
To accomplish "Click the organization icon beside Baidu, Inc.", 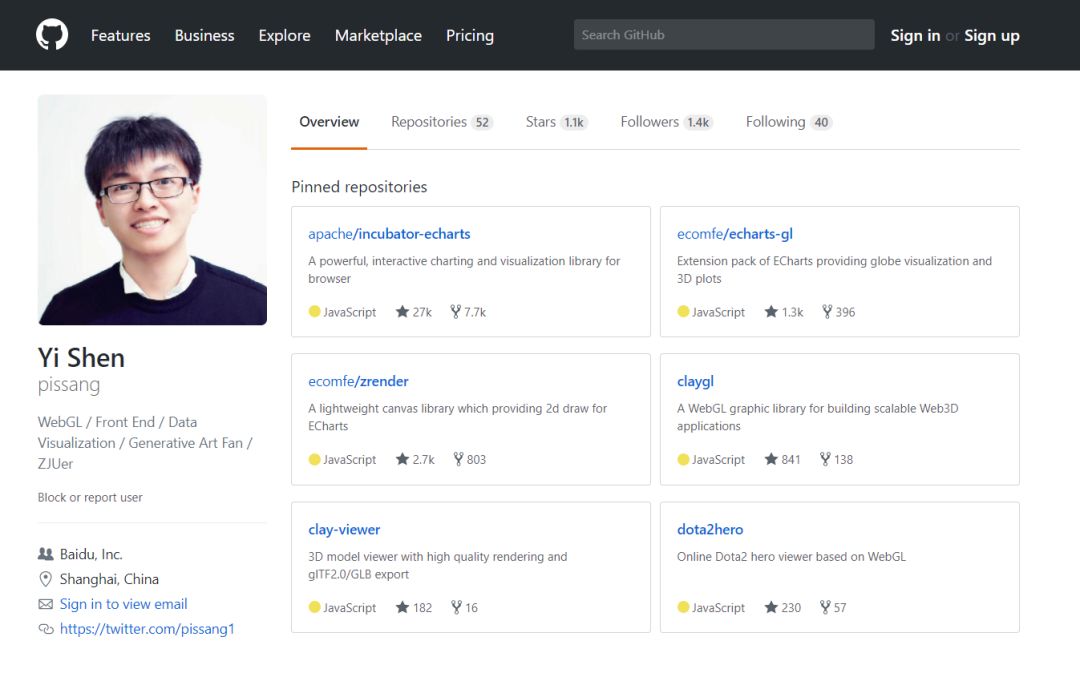I will pyautogui.click(x=45, y=554).
